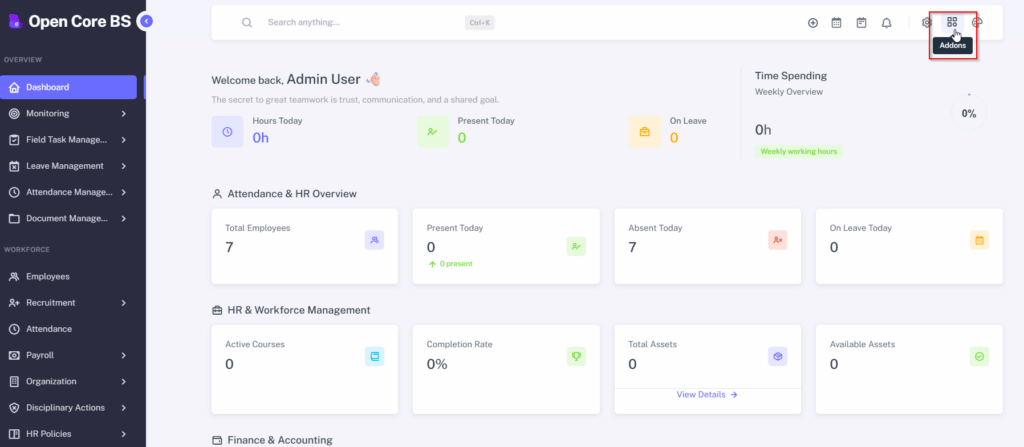Click the Hours Today clock icon
The image size is (1024, 447).
coord(227,131)
